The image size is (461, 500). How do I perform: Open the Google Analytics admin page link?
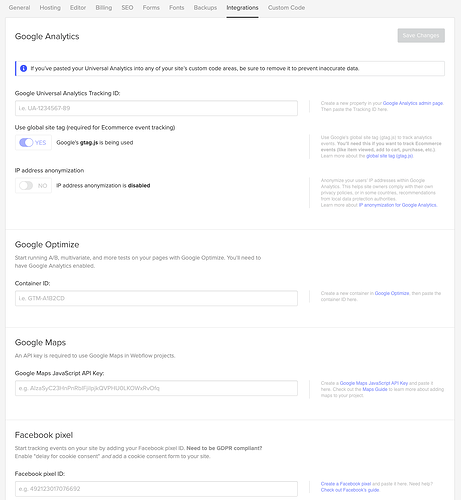pos(413,103)
